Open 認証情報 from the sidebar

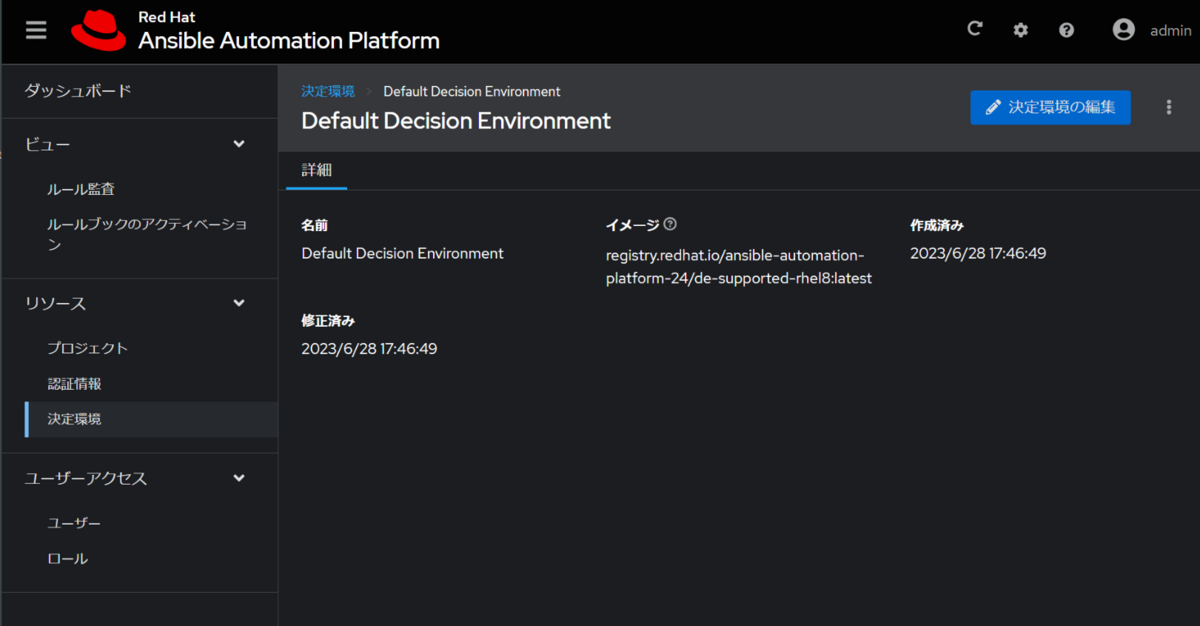click(75, 383)
